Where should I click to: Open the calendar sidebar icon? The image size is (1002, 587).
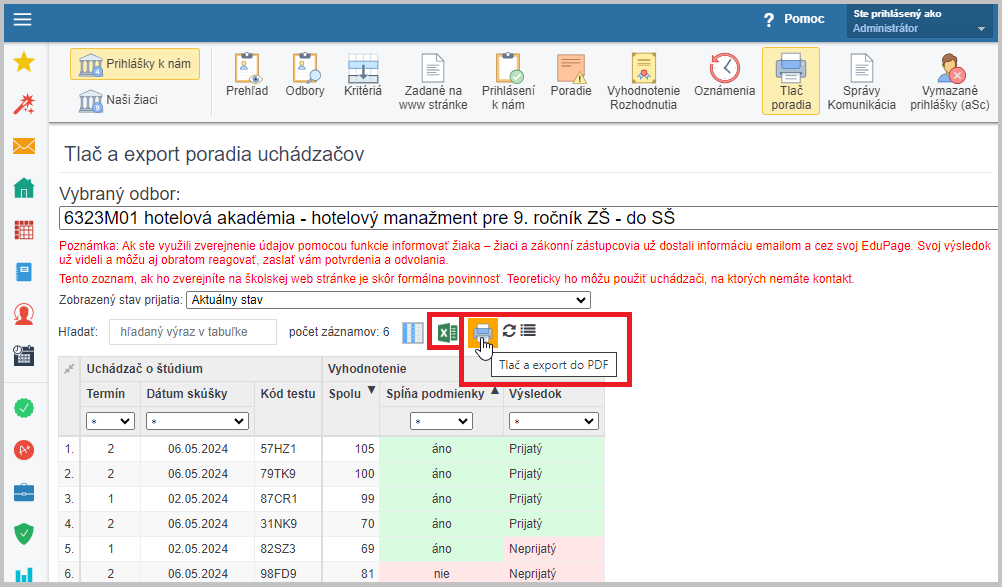pyautogui.click(x=24, y=229)
